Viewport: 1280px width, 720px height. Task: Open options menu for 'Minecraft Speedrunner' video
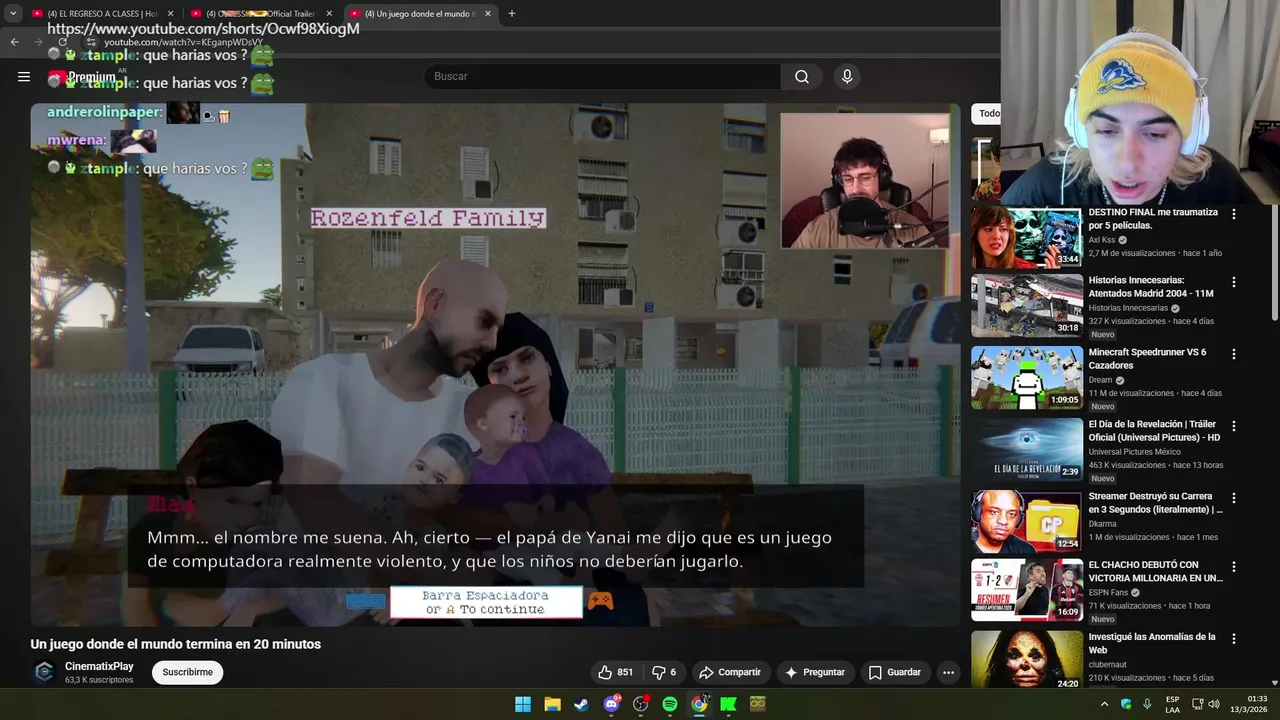pyautogui.click(x=1233, y=354)
